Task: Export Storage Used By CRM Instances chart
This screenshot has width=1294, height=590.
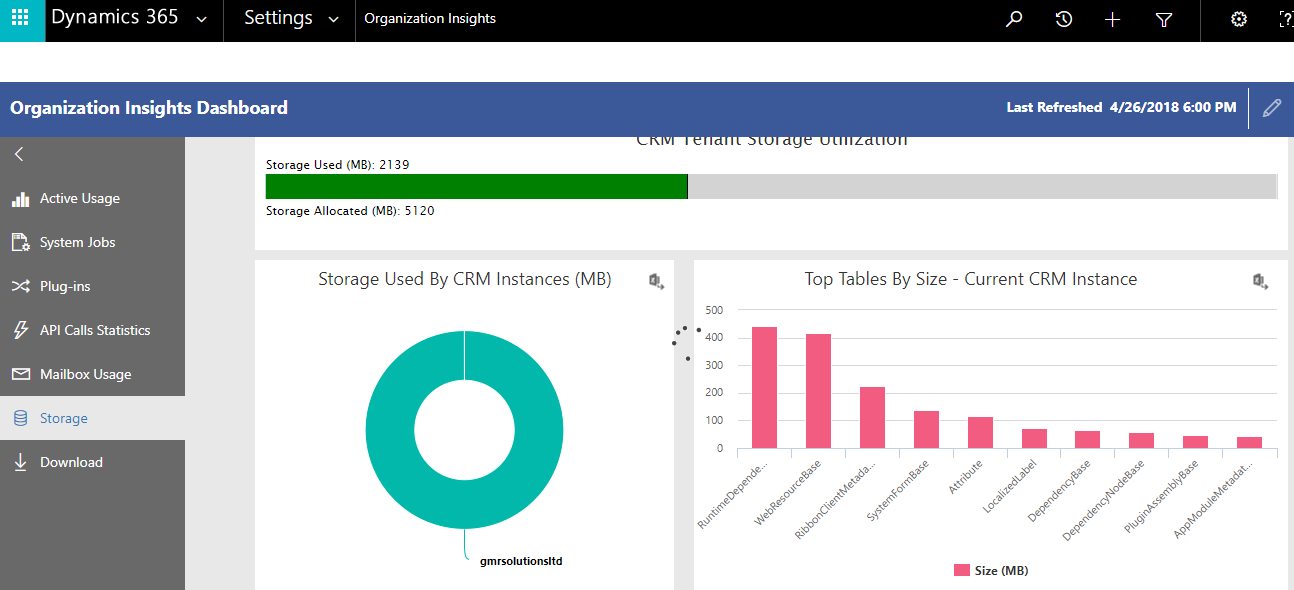Action: 656,281
